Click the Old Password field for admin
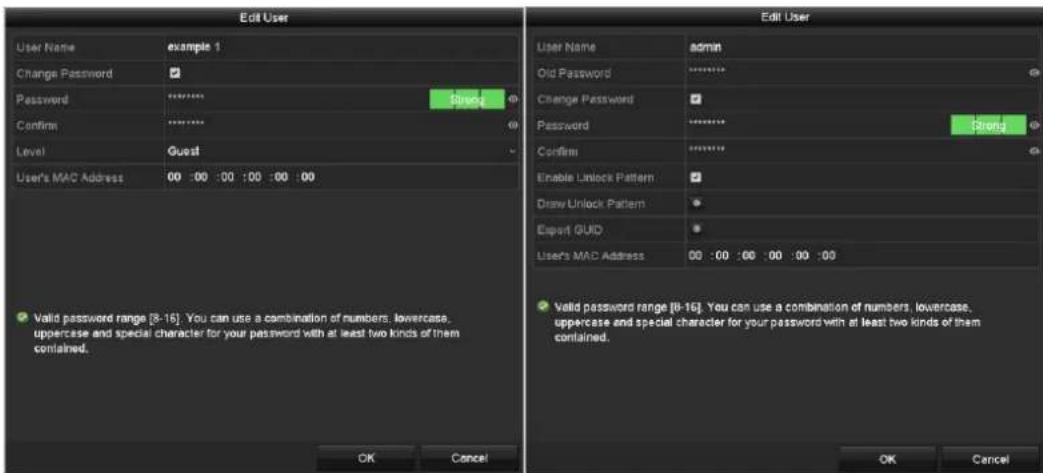 click(856, 73)
